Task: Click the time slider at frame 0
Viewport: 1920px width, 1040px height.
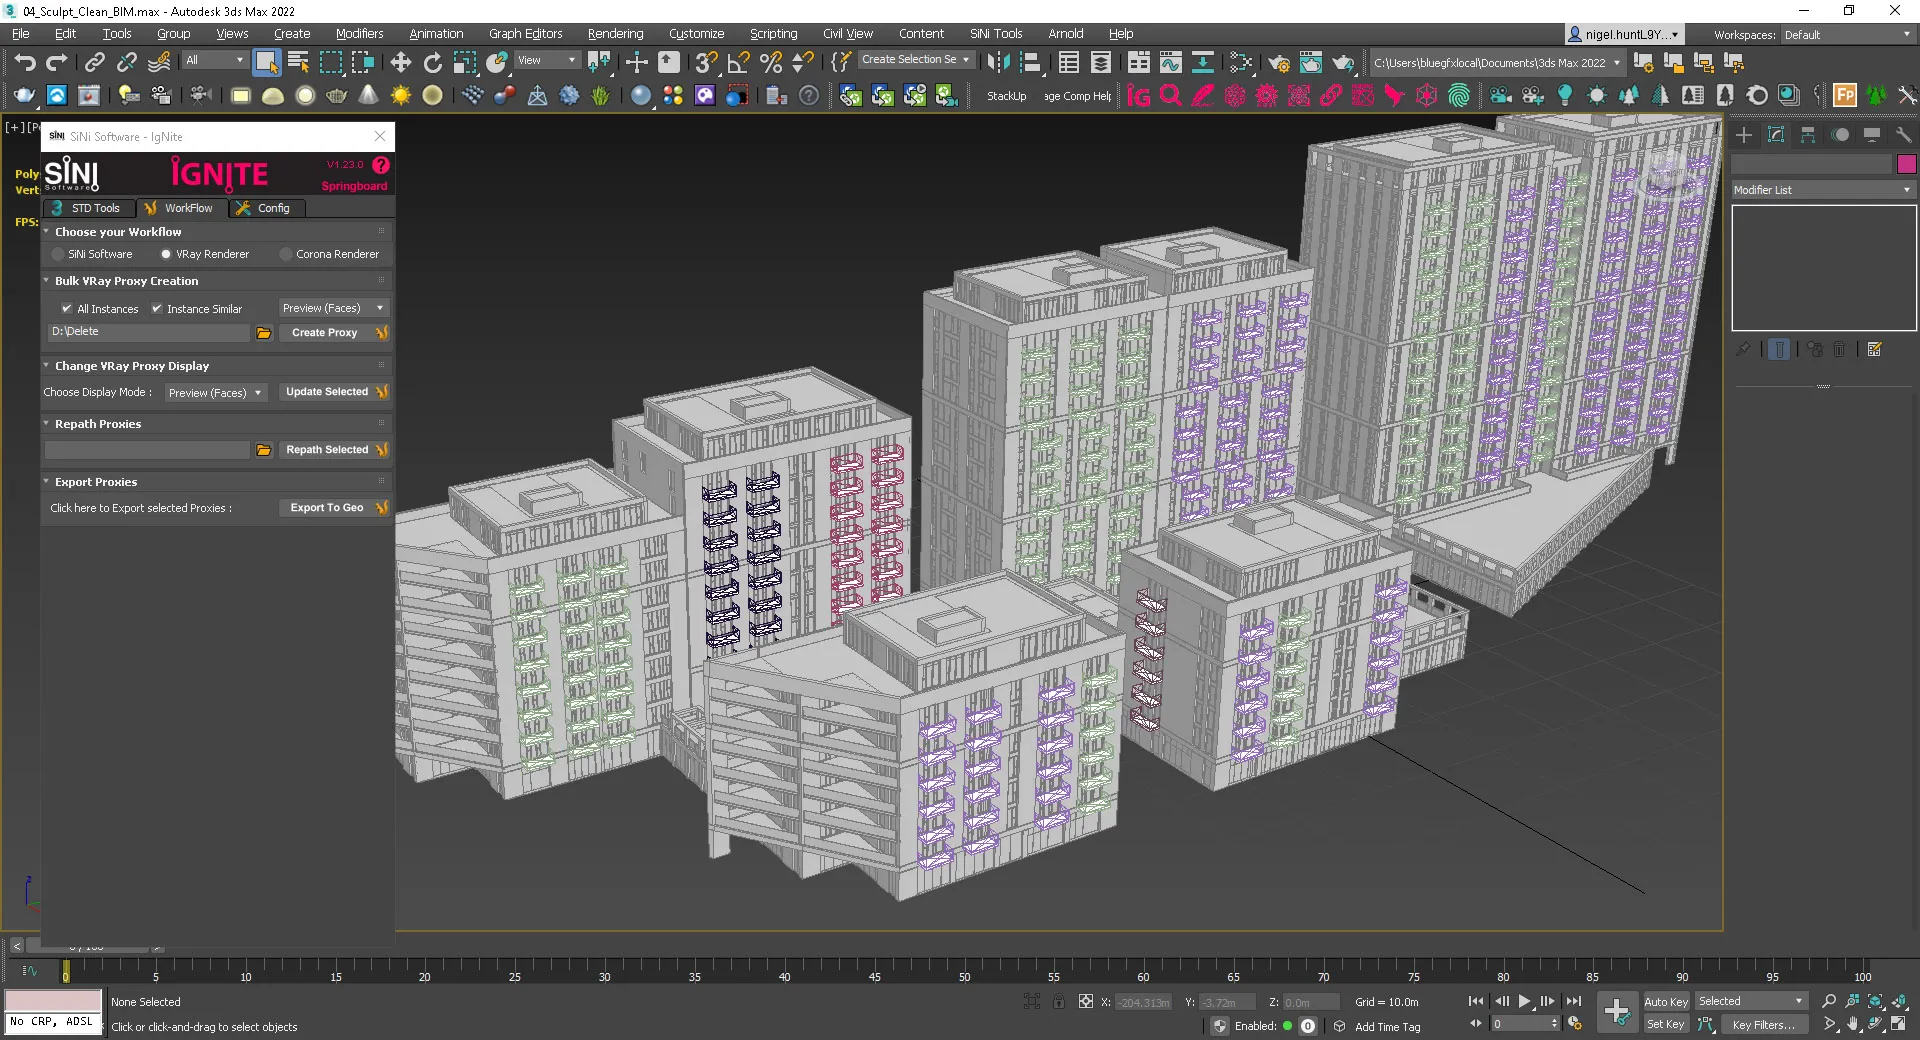Action: (x=66, y=971)
